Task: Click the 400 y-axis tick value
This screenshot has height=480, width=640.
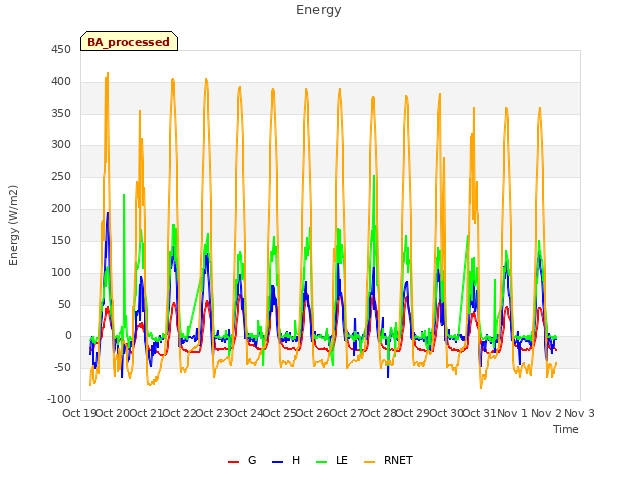Action: click(x=61, y=82)
